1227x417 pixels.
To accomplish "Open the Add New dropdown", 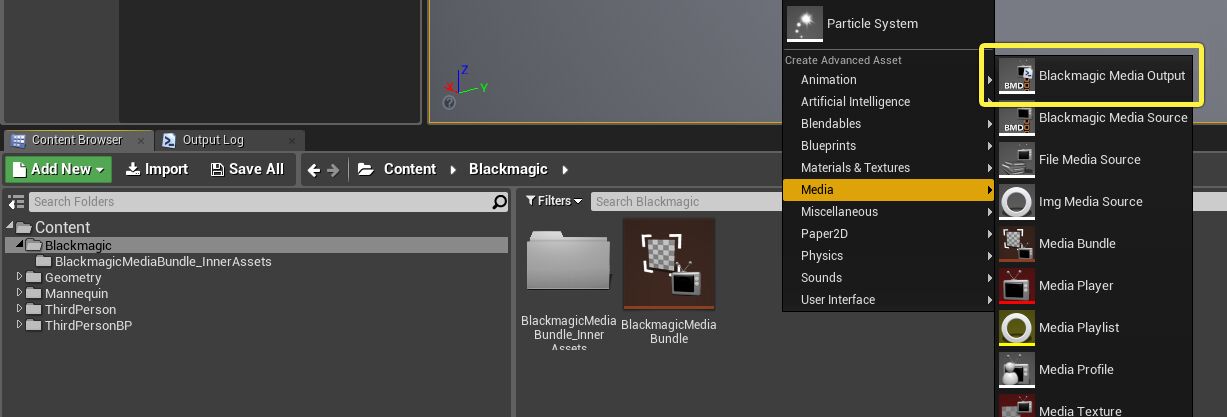I will 58,169.
